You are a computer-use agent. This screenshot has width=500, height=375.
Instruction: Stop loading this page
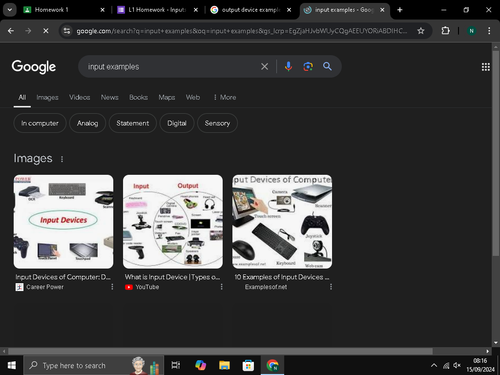pos(46,31)
